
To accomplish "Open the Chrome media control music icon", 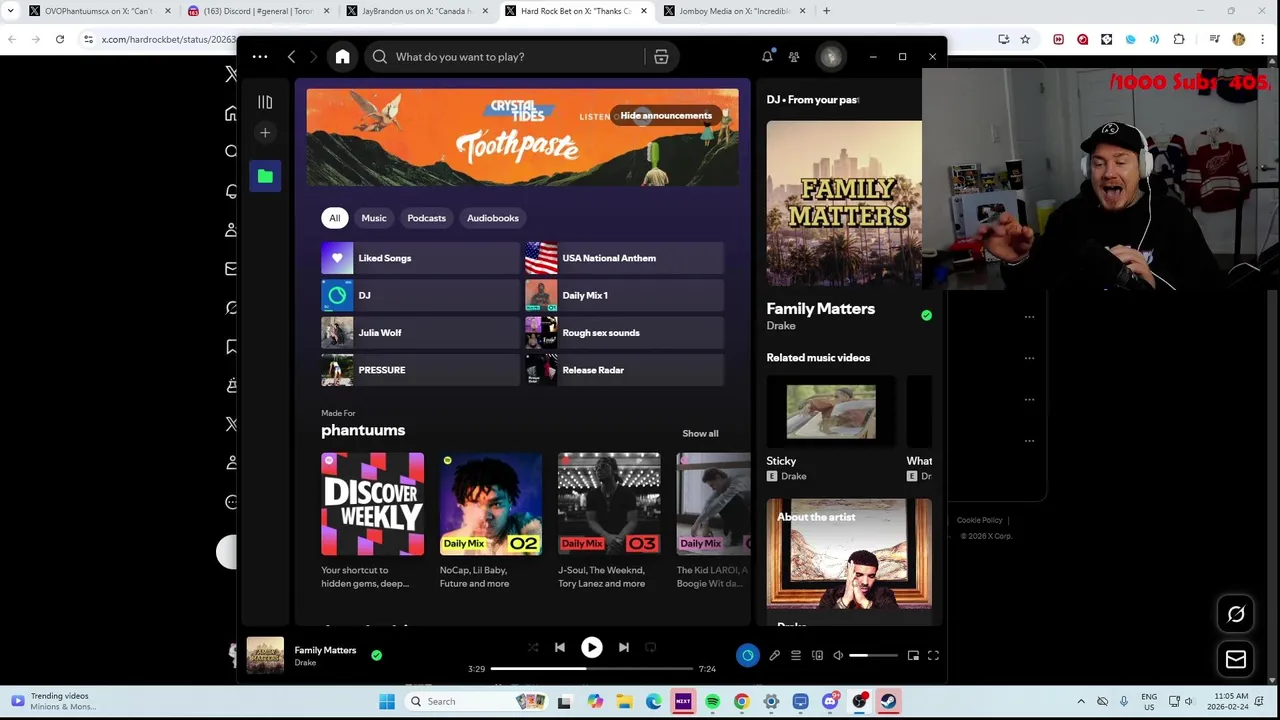I will (x=1214, y=39).
